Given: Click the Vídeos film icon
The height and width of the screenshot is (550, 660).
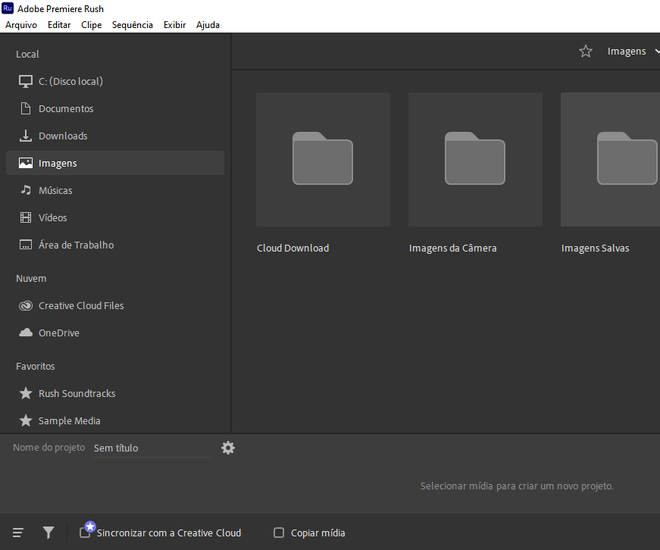Looking at the screenshot, I should tap(26, 218).
